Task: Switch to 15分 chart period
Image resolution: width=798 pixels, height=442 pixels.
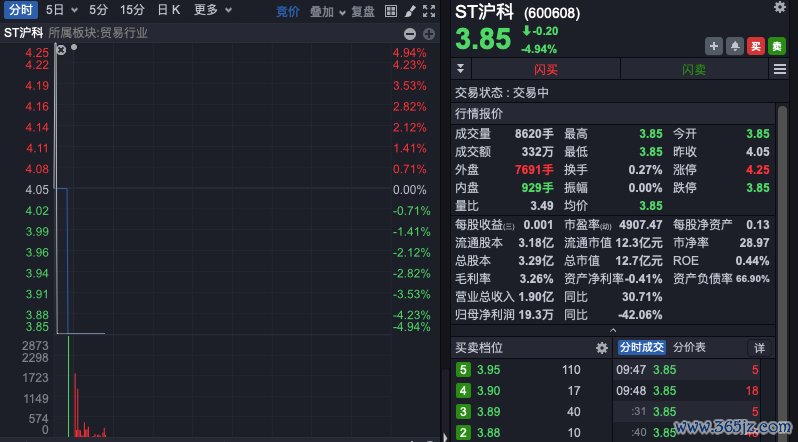Action: [132, 10]
